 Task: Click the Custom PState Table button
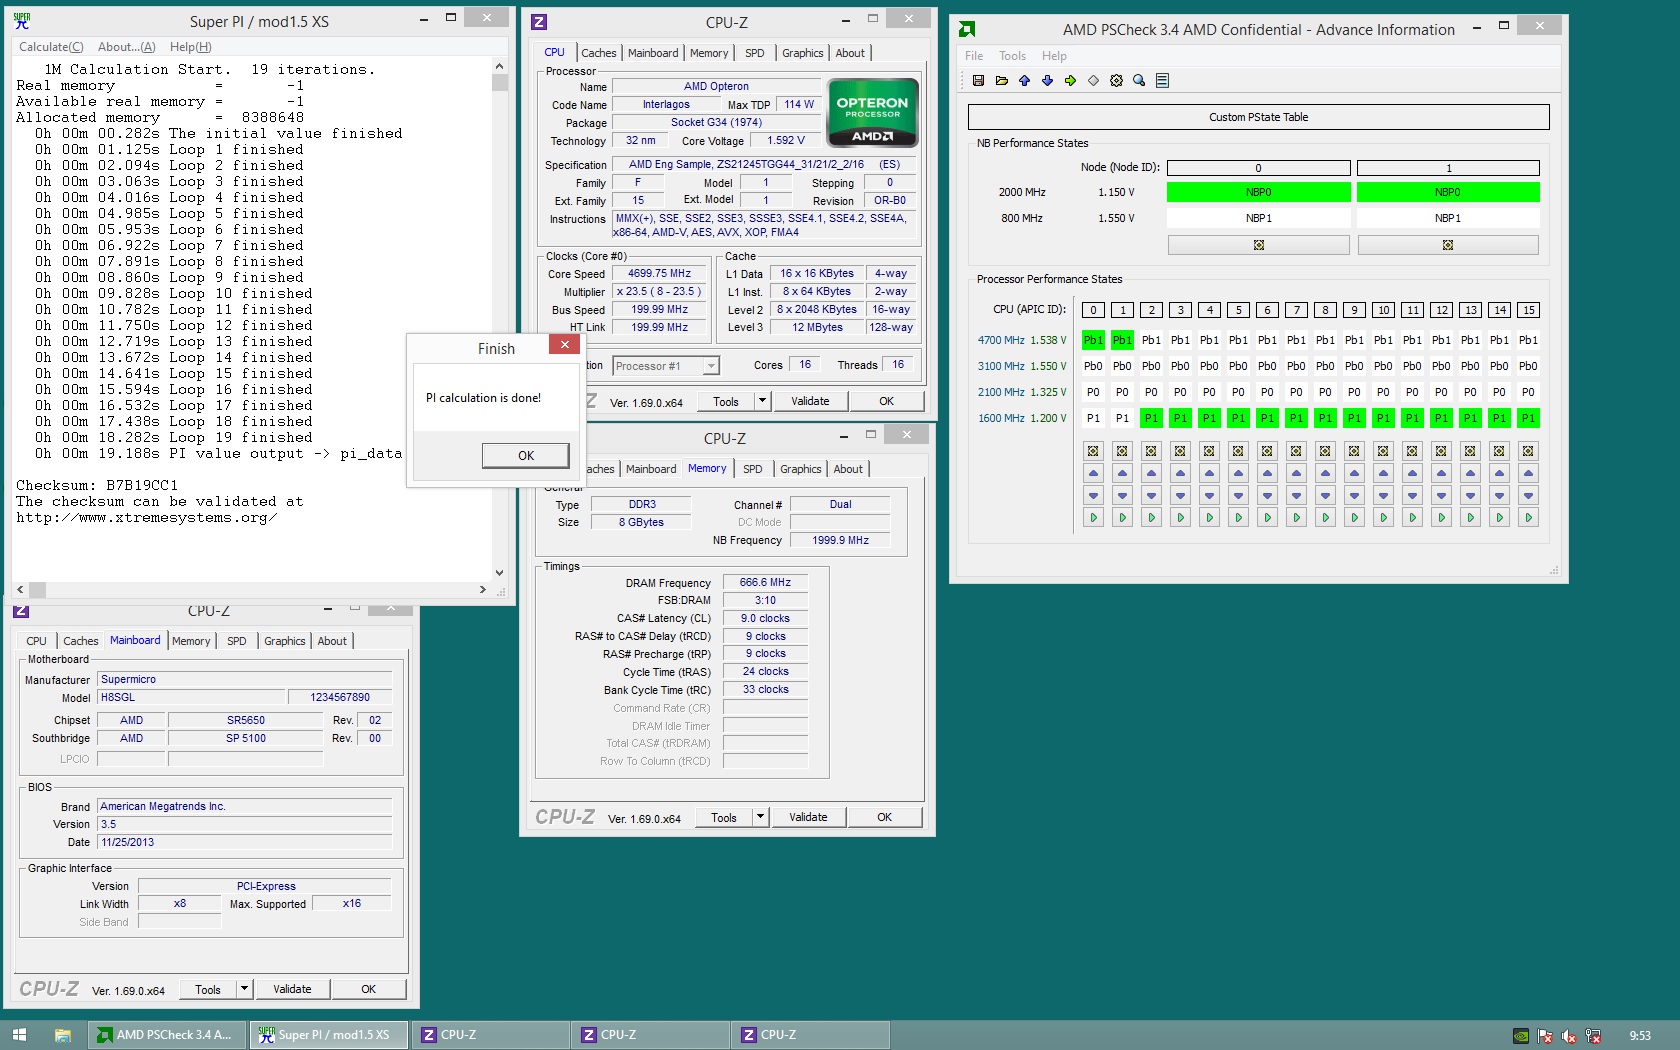coord(1258,117)
